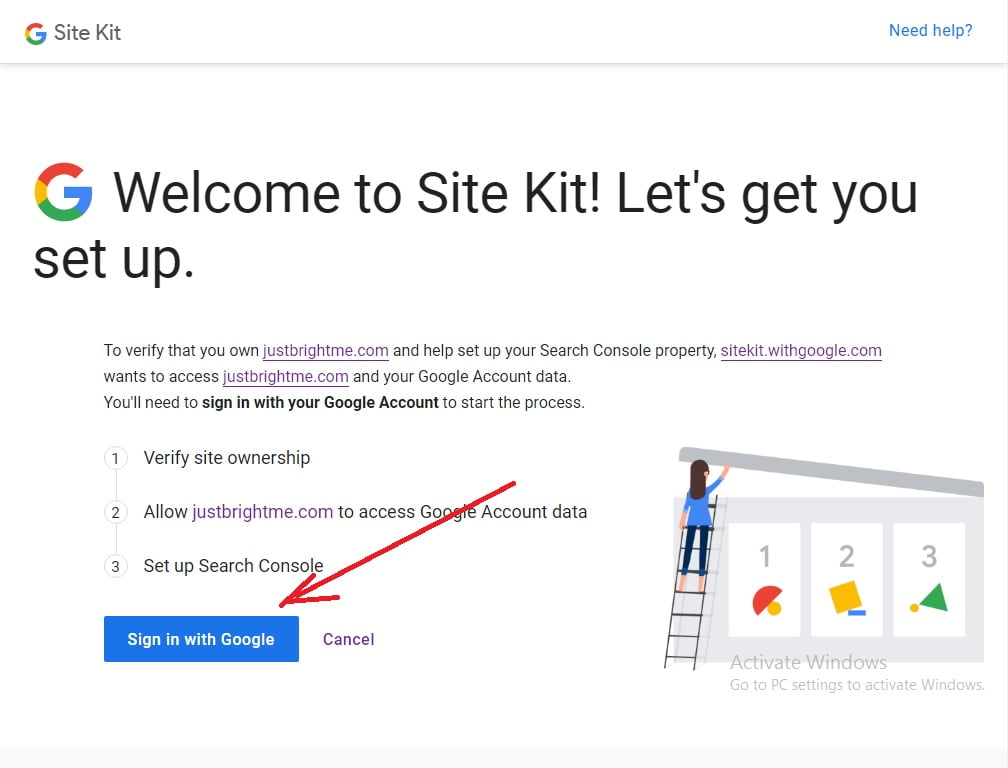The height and width of the screenshot is (768, 1008).
Task: Click the large Google G logo beside heading
Action: click(64, 192)
